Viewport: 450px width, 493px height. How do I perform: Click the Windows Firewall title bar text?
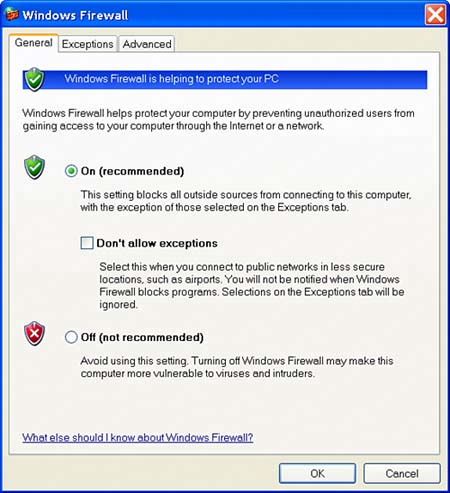(75, 15)
